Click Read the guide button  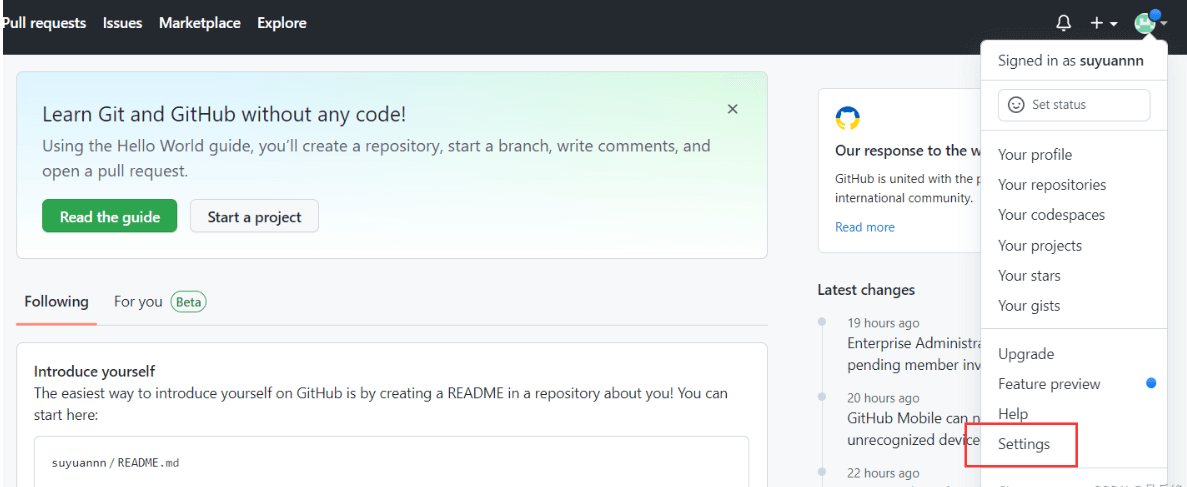(x=110, y=216)
